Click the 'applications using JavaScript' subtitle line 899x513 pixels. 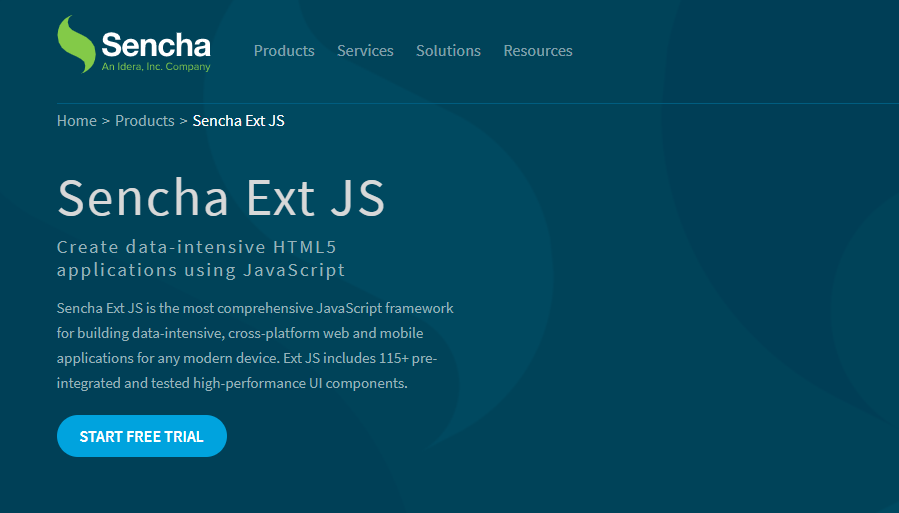pos(201,270)
